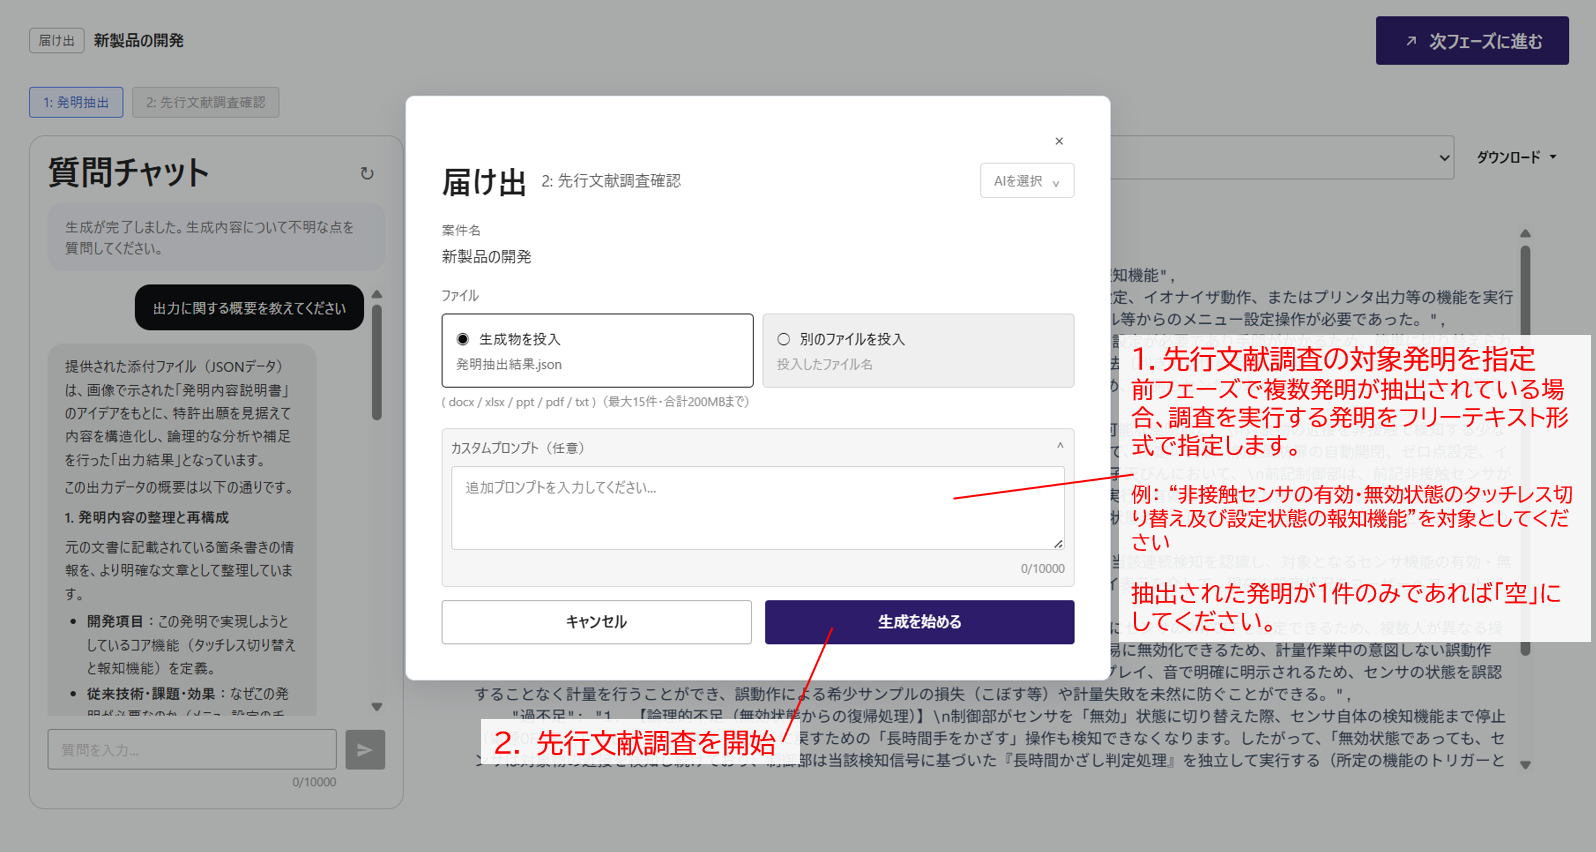
Task: Switch to the 1: 発明抽出 tab
Action: click(x=76, y=102)
